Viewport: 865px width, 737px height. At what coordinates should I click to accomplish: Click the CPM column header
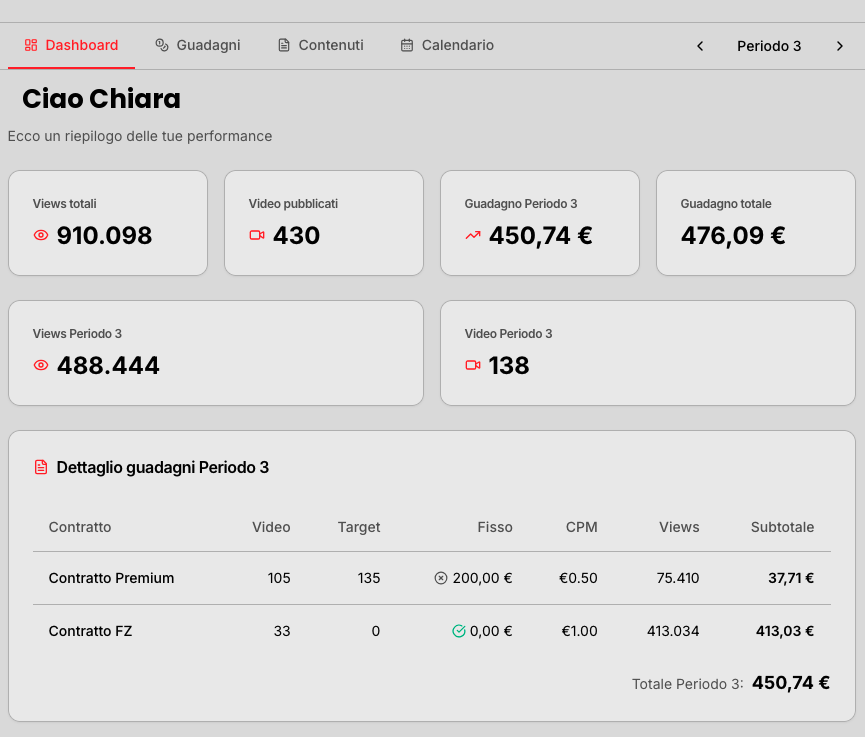click(x=581, y=527)
